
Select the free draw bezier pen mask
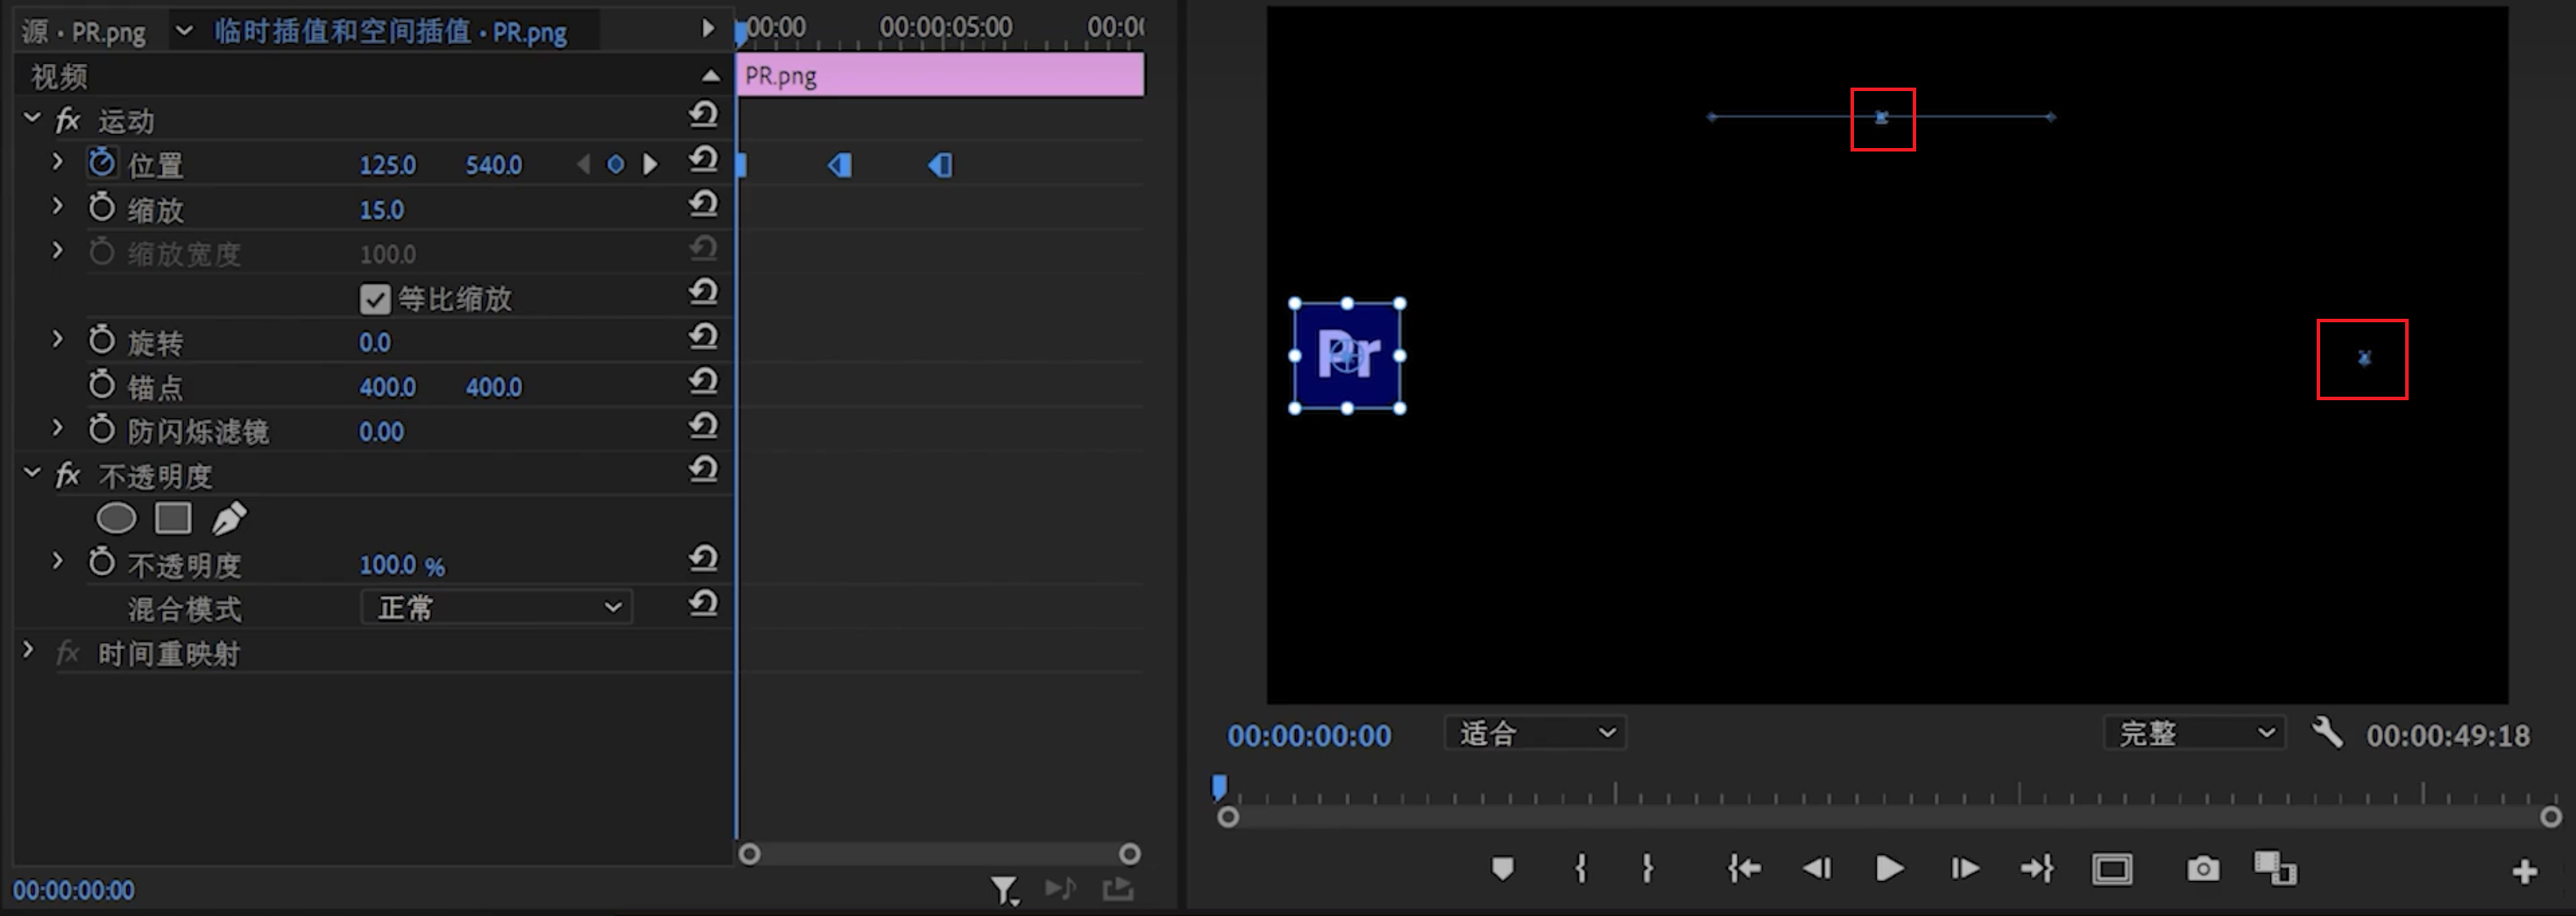click(229, 518)
